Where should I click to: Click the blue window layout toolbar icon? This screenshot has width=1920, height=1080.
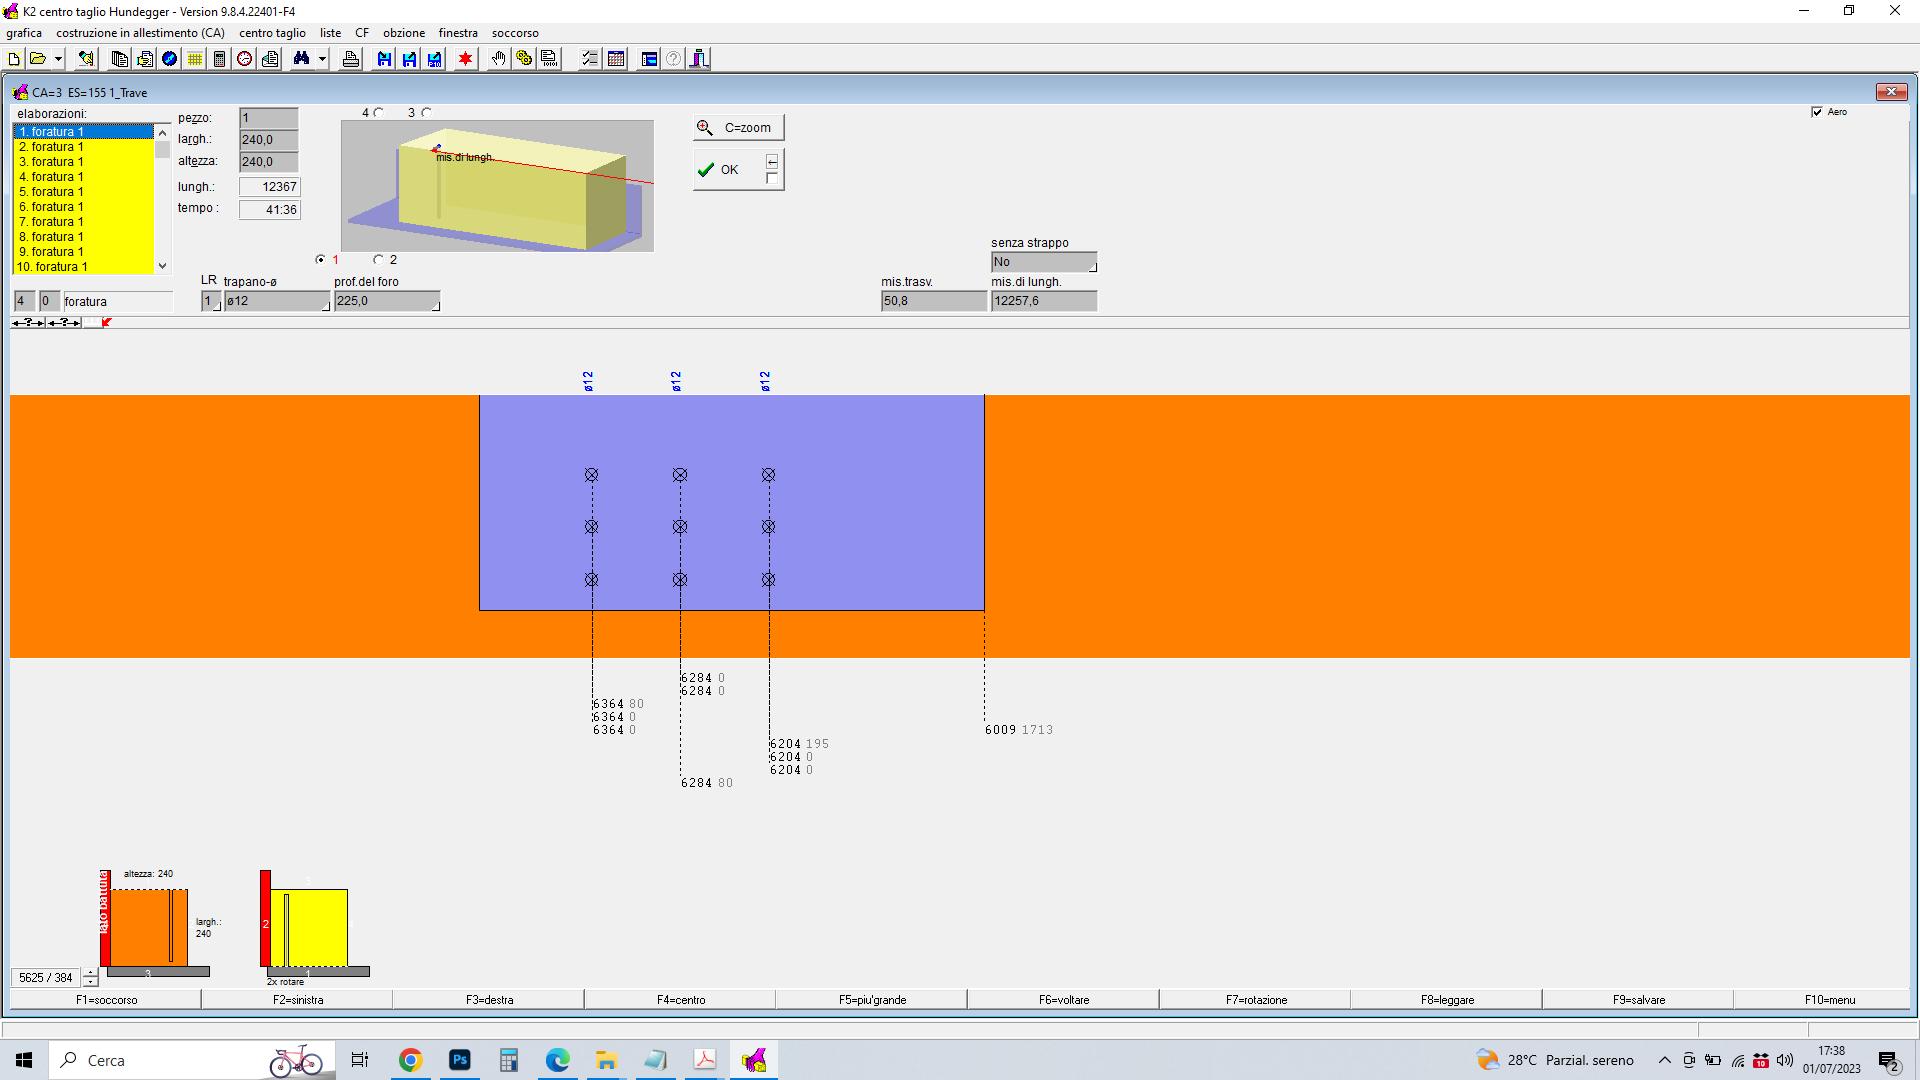649,59
